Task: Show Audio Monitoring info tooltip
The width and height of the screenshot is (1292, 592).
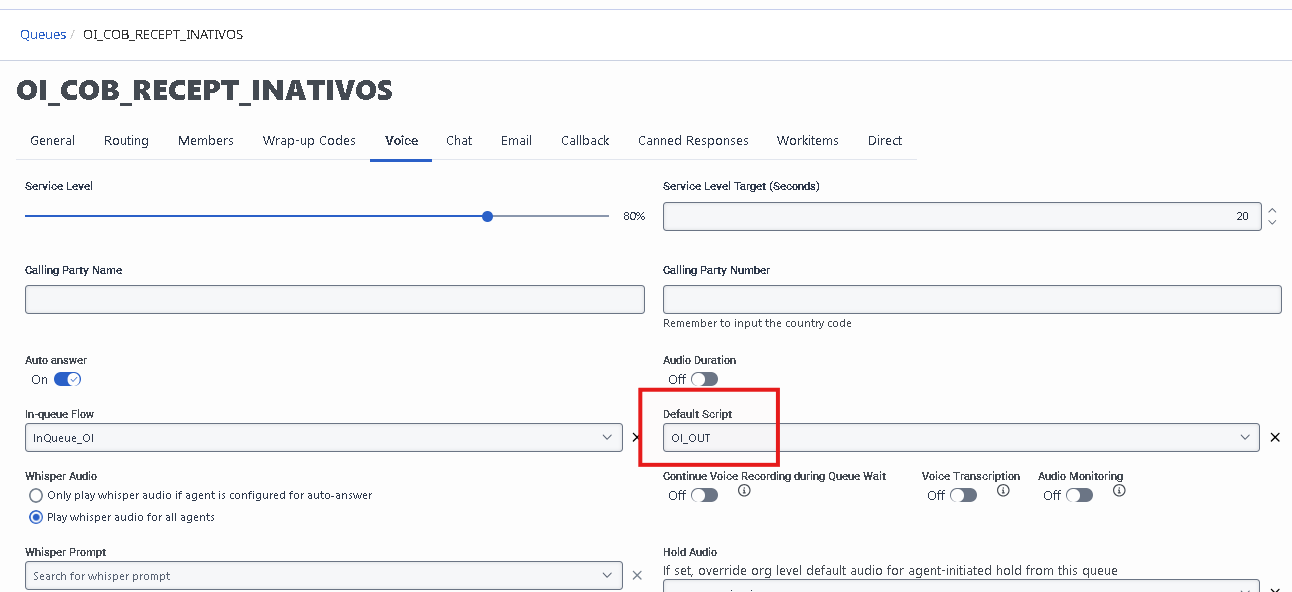Action: [x=1119, y=491]
